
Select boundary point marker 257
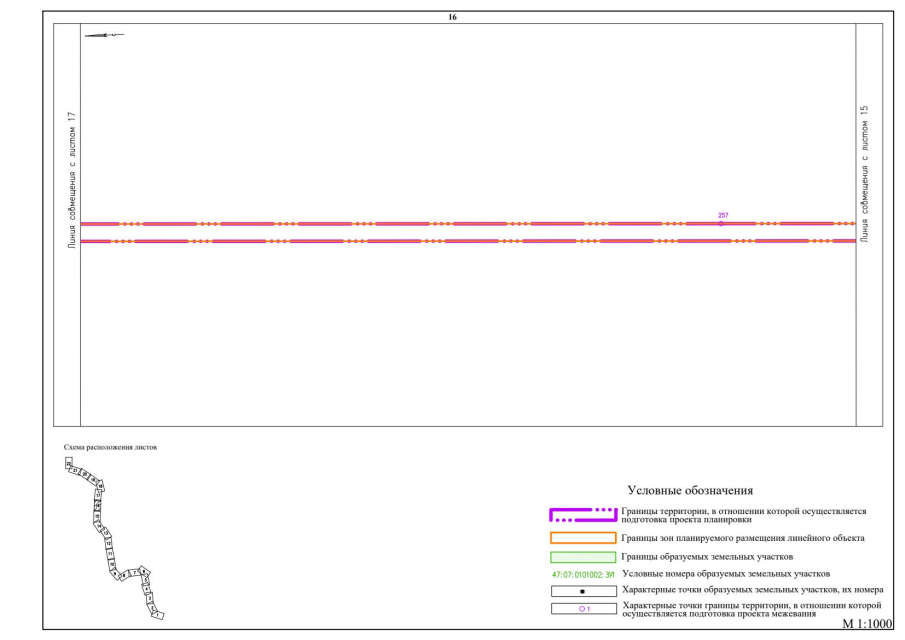pos(721,223)
